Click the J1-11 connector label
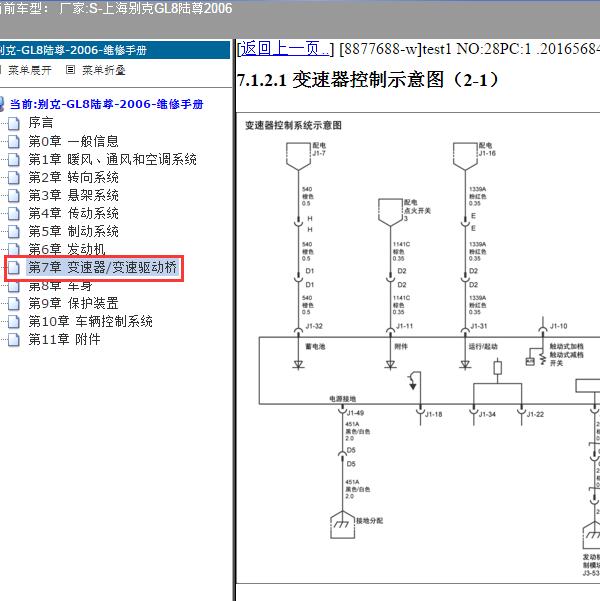The image size is (600, 601). click(x=404, y=326)
